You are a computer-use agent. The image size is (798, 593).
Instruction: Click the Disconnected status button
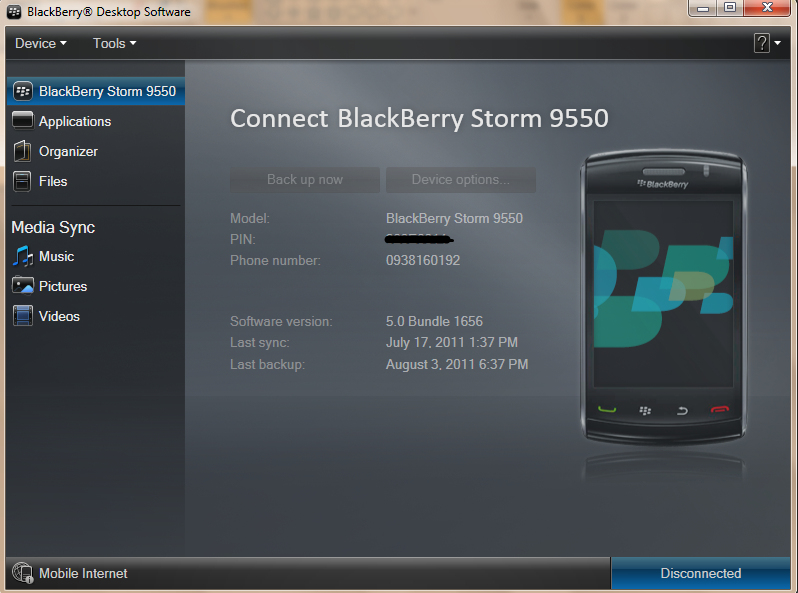tap(700, 573)
